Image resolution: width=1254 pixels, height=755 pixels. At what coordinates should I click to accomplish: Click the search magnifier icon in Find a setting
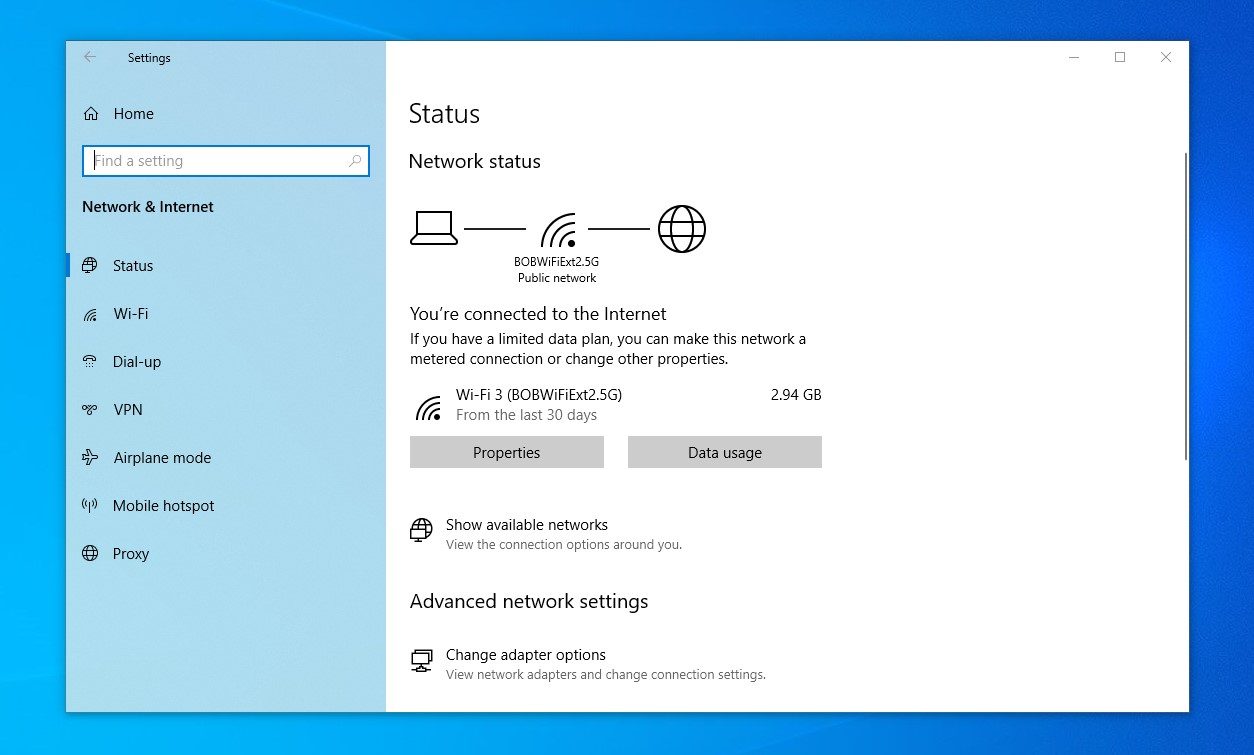tap(355, 161)
